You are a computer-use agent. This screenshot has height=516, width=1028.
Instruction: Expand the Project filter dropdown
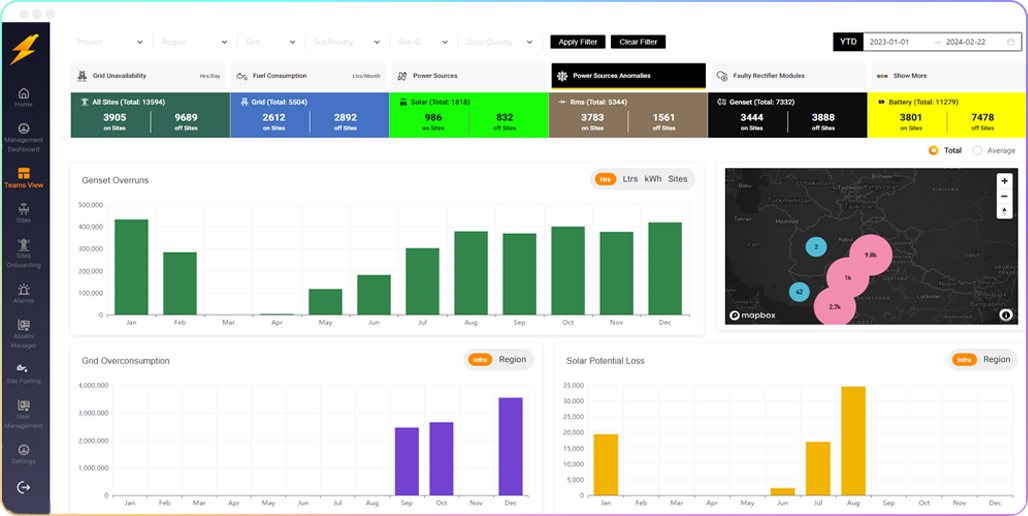click(x=111, y=42)
